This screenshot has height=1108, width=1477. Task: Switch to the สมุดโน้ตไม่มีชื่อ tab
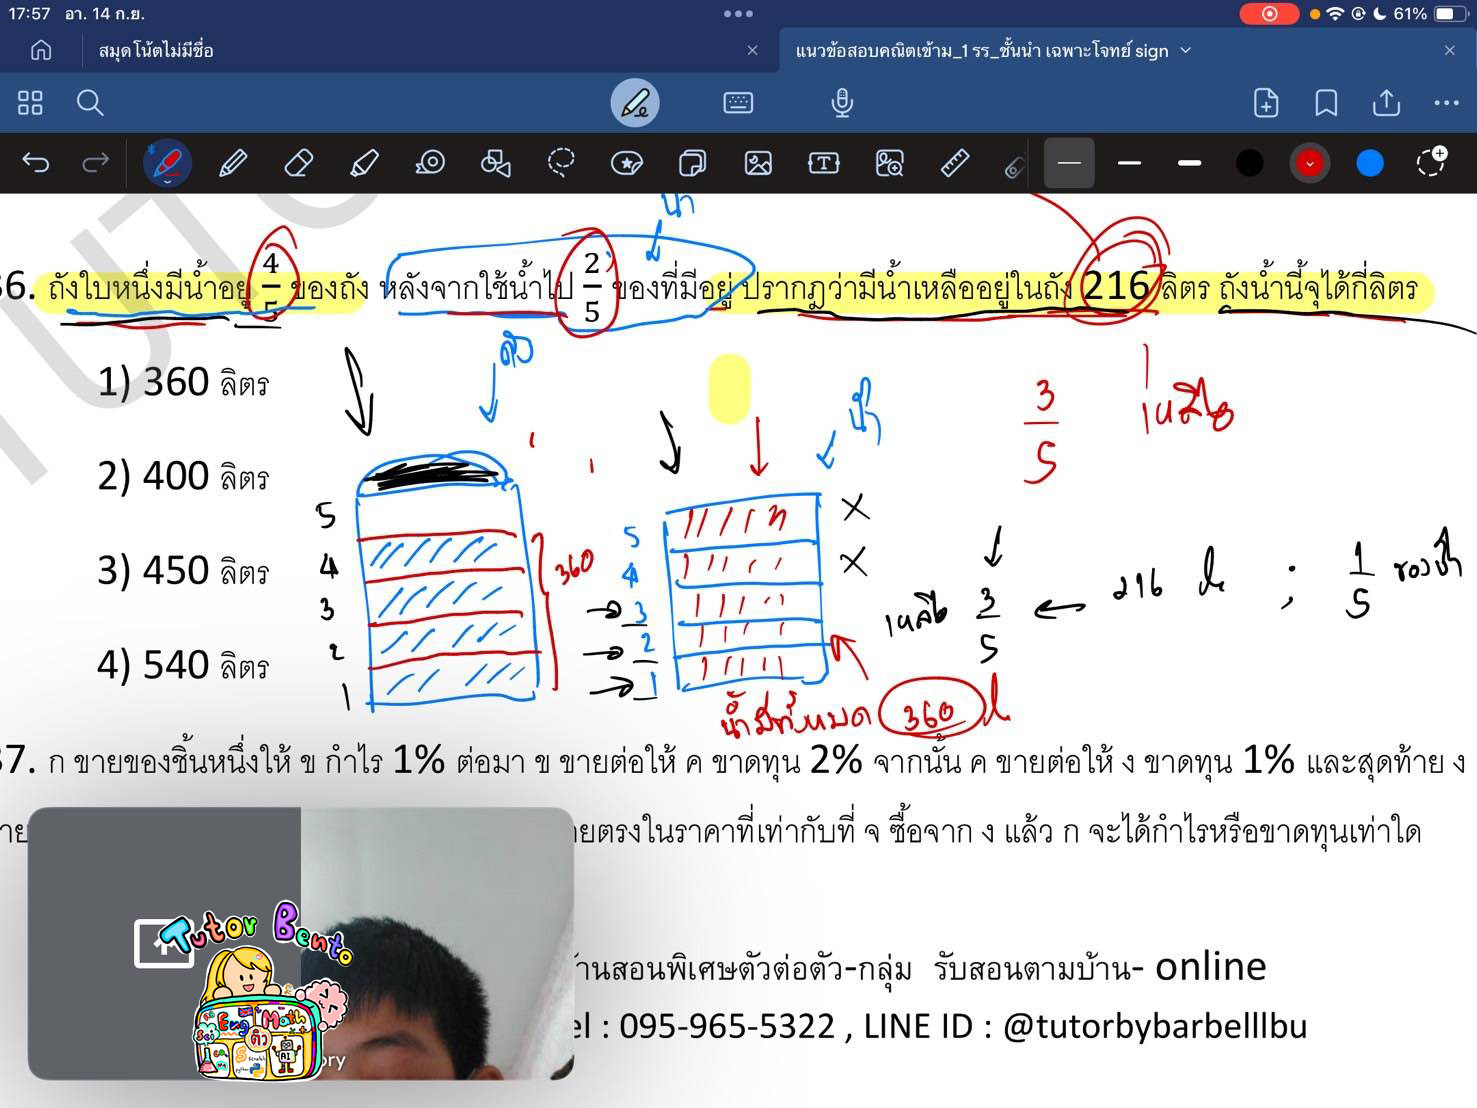[156, 50]
